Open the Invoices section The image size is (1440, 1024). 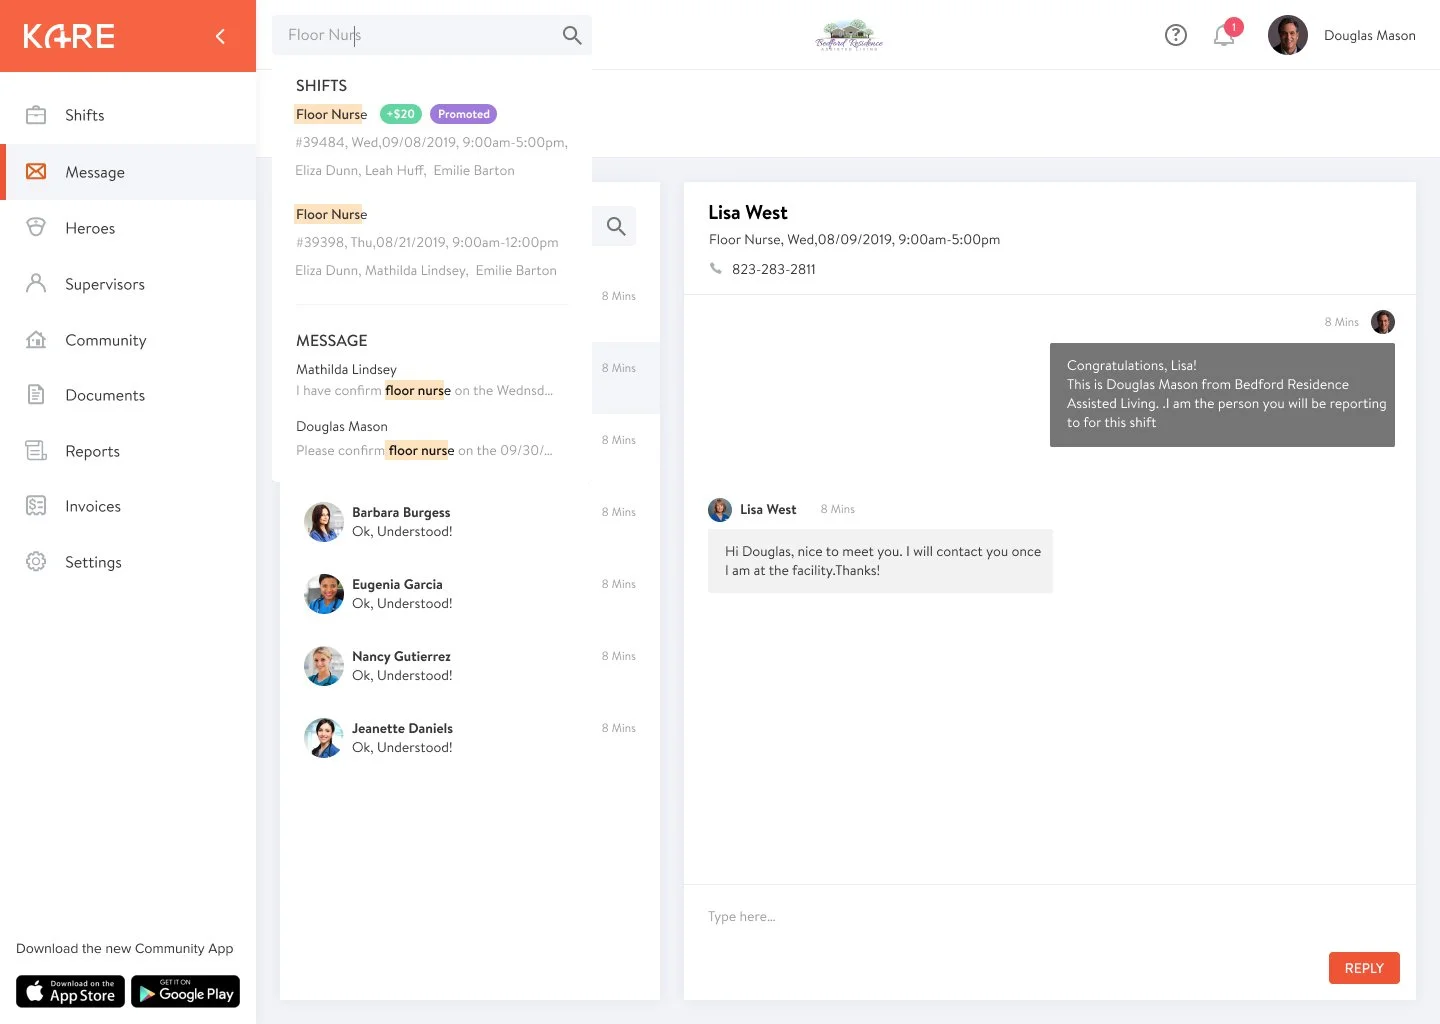click(93, 506)
